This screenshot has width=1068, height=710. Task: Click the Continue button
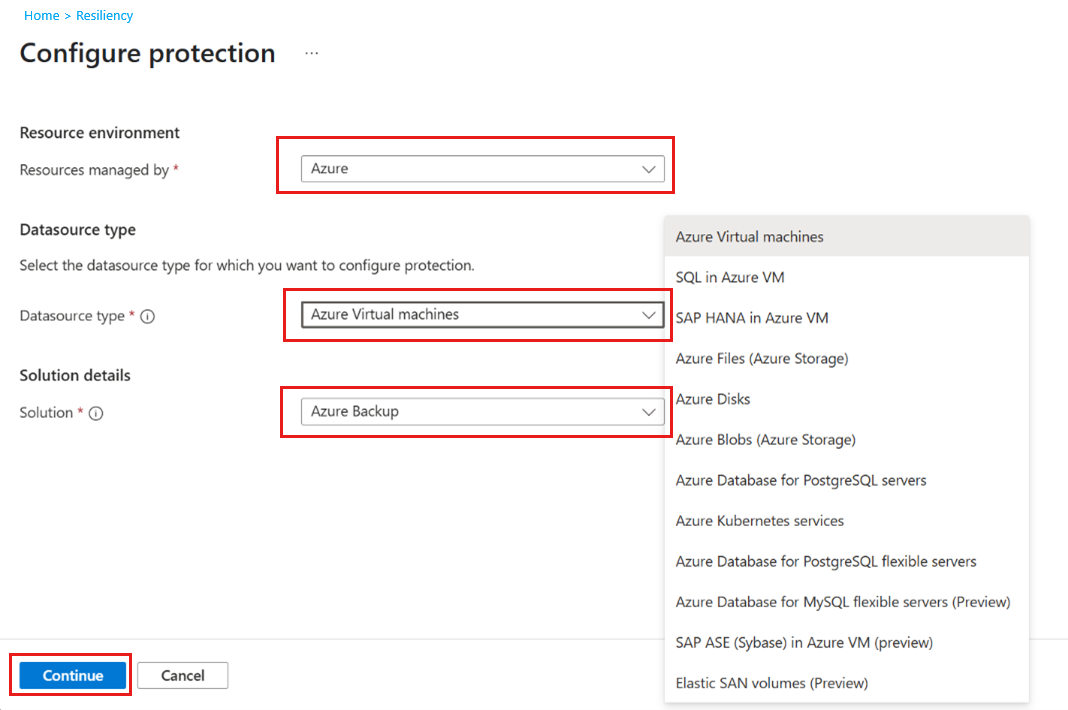[x=73, y=675]
